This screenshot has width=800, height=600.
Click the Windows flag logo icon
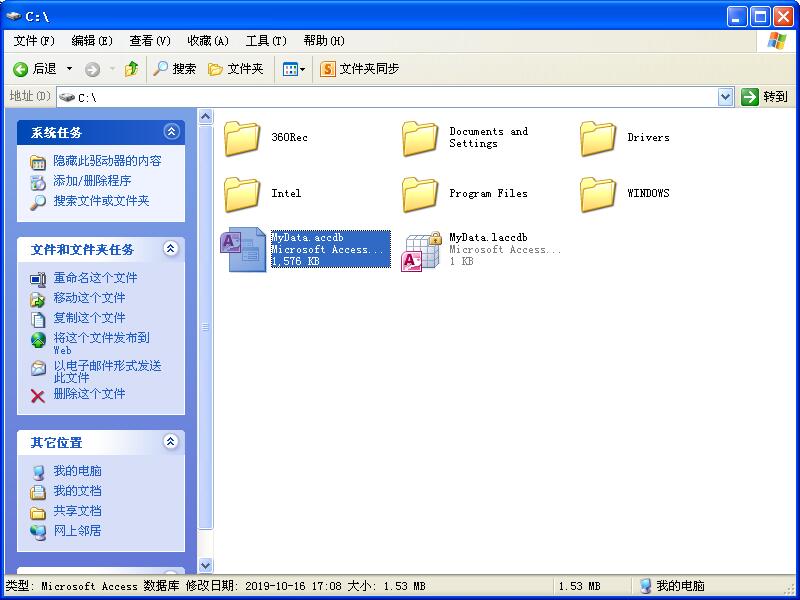777,41
